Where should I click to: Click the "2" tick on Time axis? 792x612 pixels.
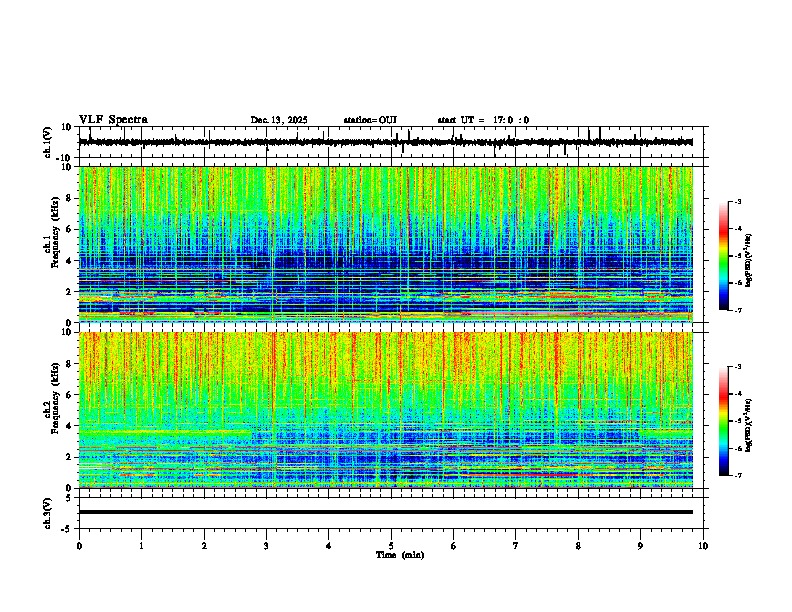click(204, 546)
